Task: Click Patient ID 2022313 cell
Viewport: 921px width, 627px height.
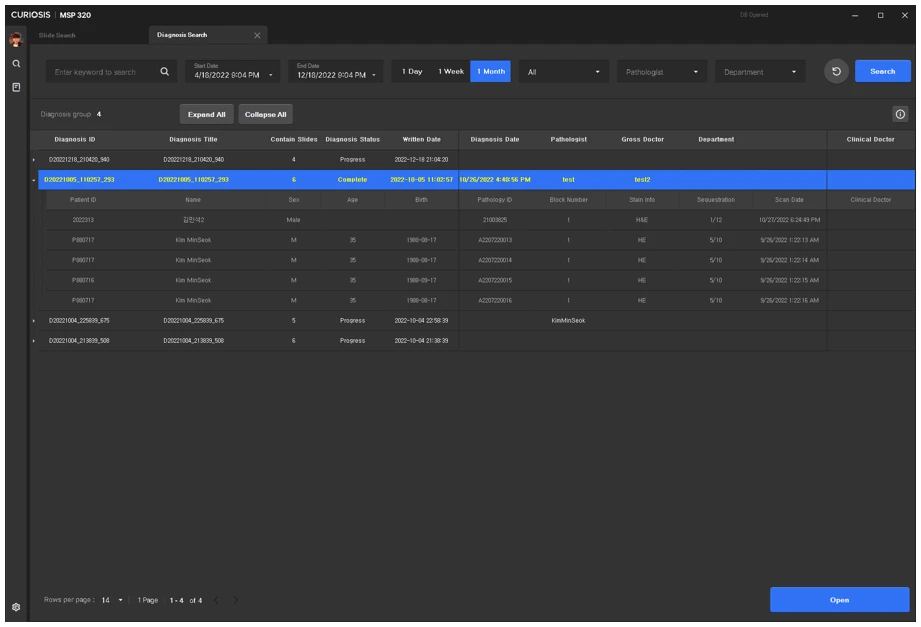Action: point(83,220)
